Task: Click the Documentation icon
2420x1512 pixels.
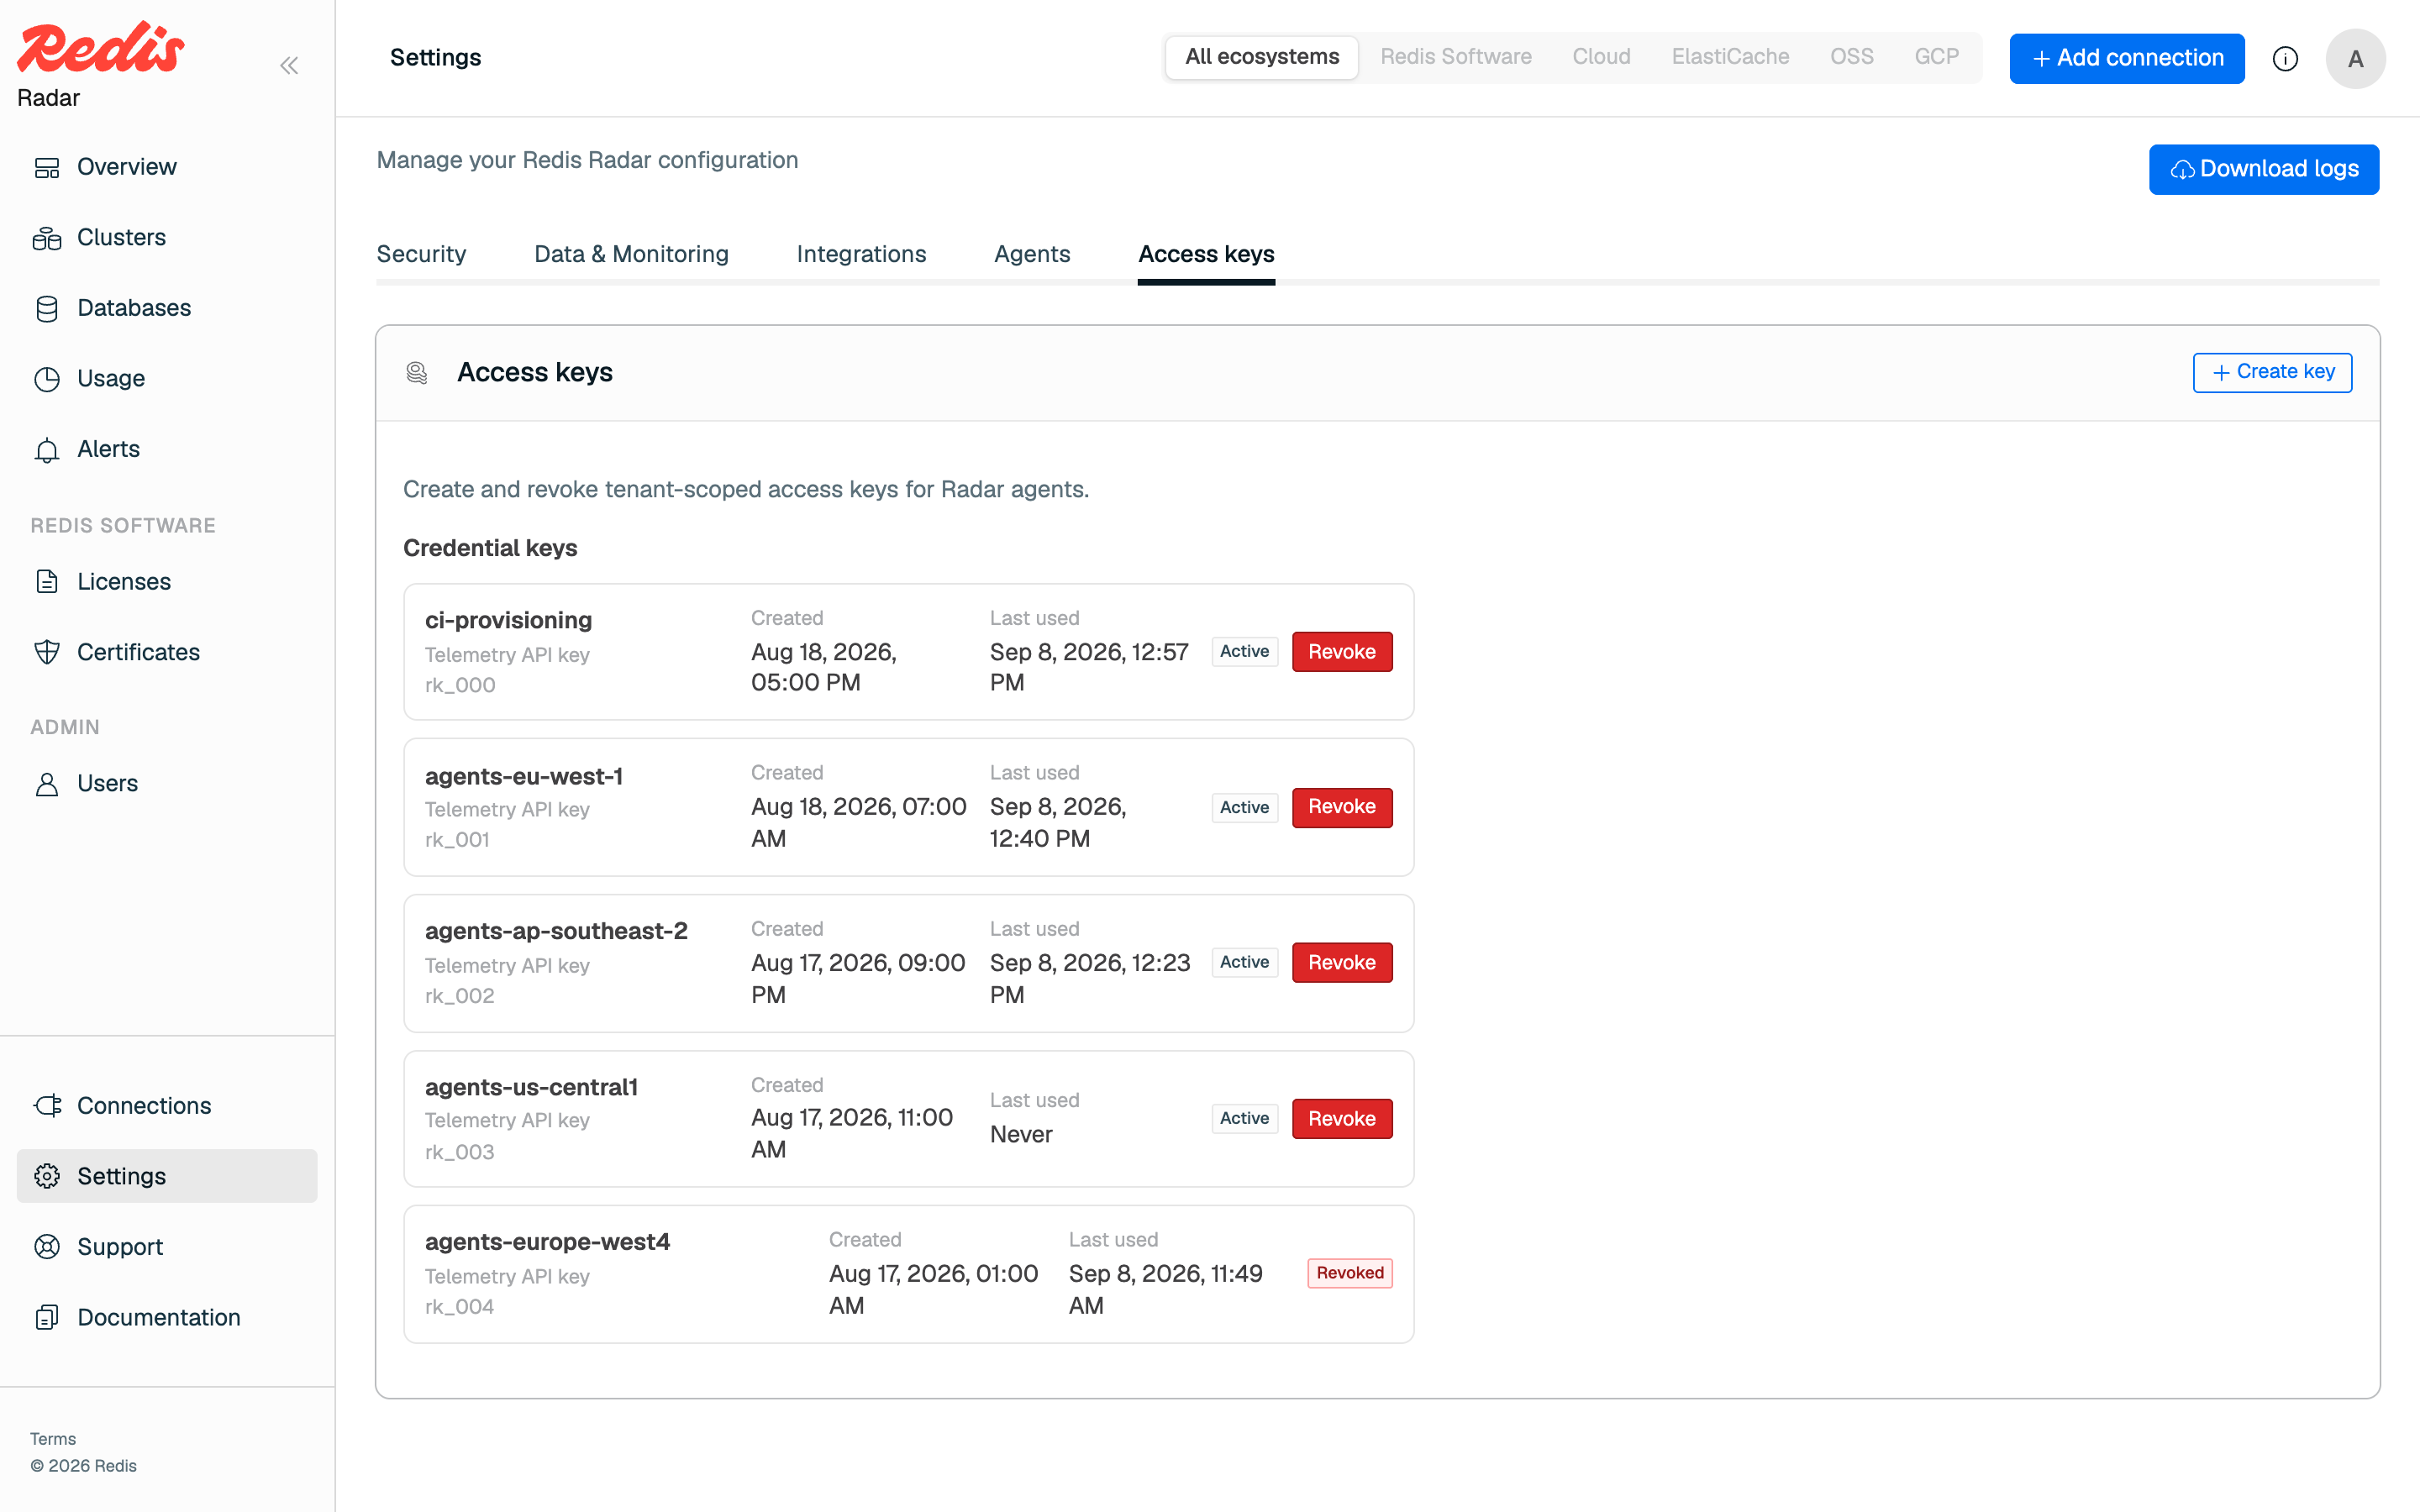Action: (47, 1317)
